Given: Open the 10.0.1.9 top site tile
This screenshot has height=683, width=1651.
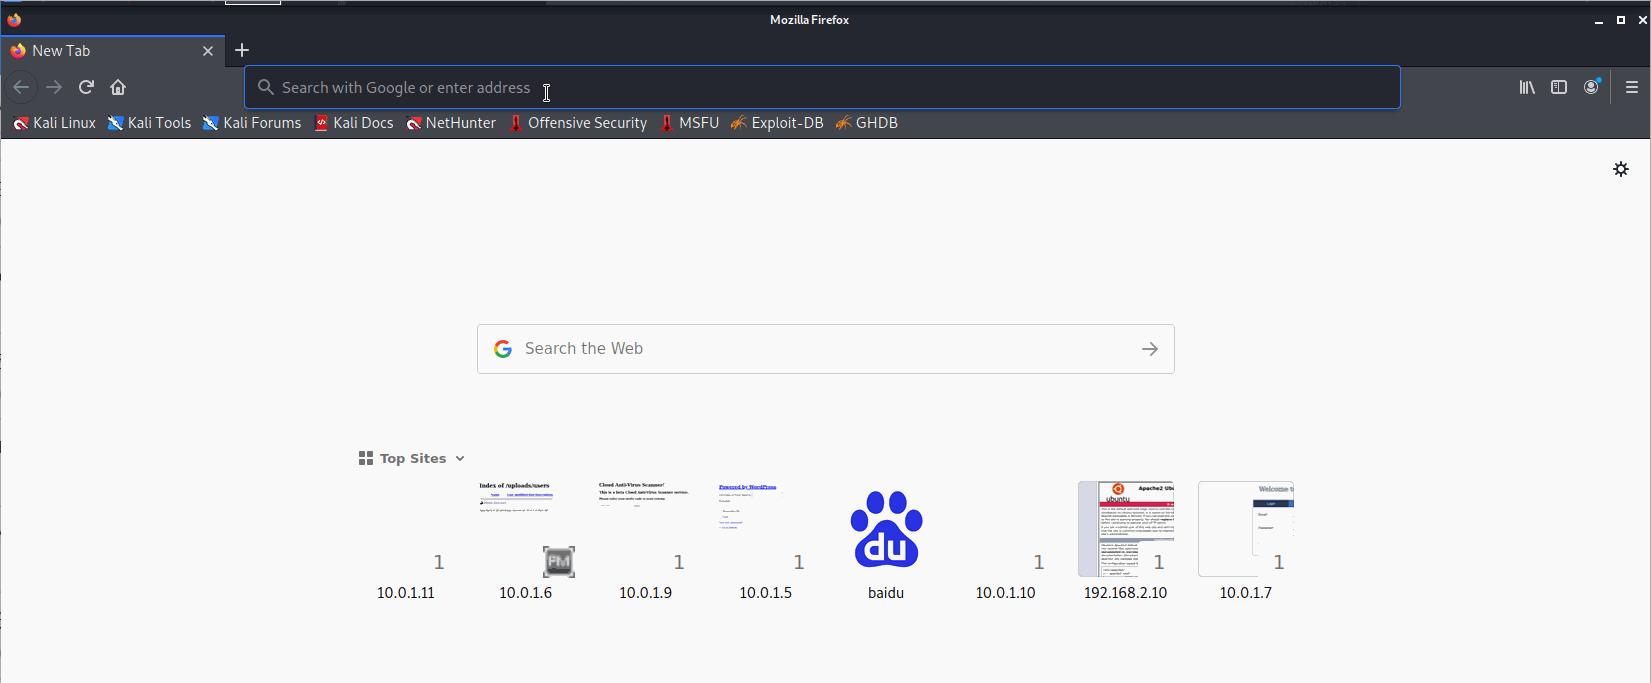Looking at the screenshot, I should coord(646,541).
